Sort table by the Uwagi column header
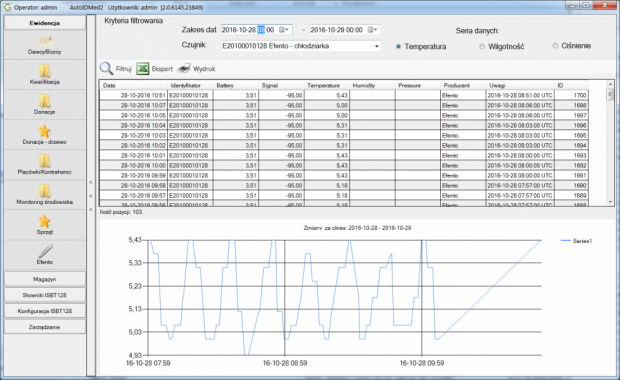Image resolution: width=620 pixels, height=380 pixels. coord(520,85)
